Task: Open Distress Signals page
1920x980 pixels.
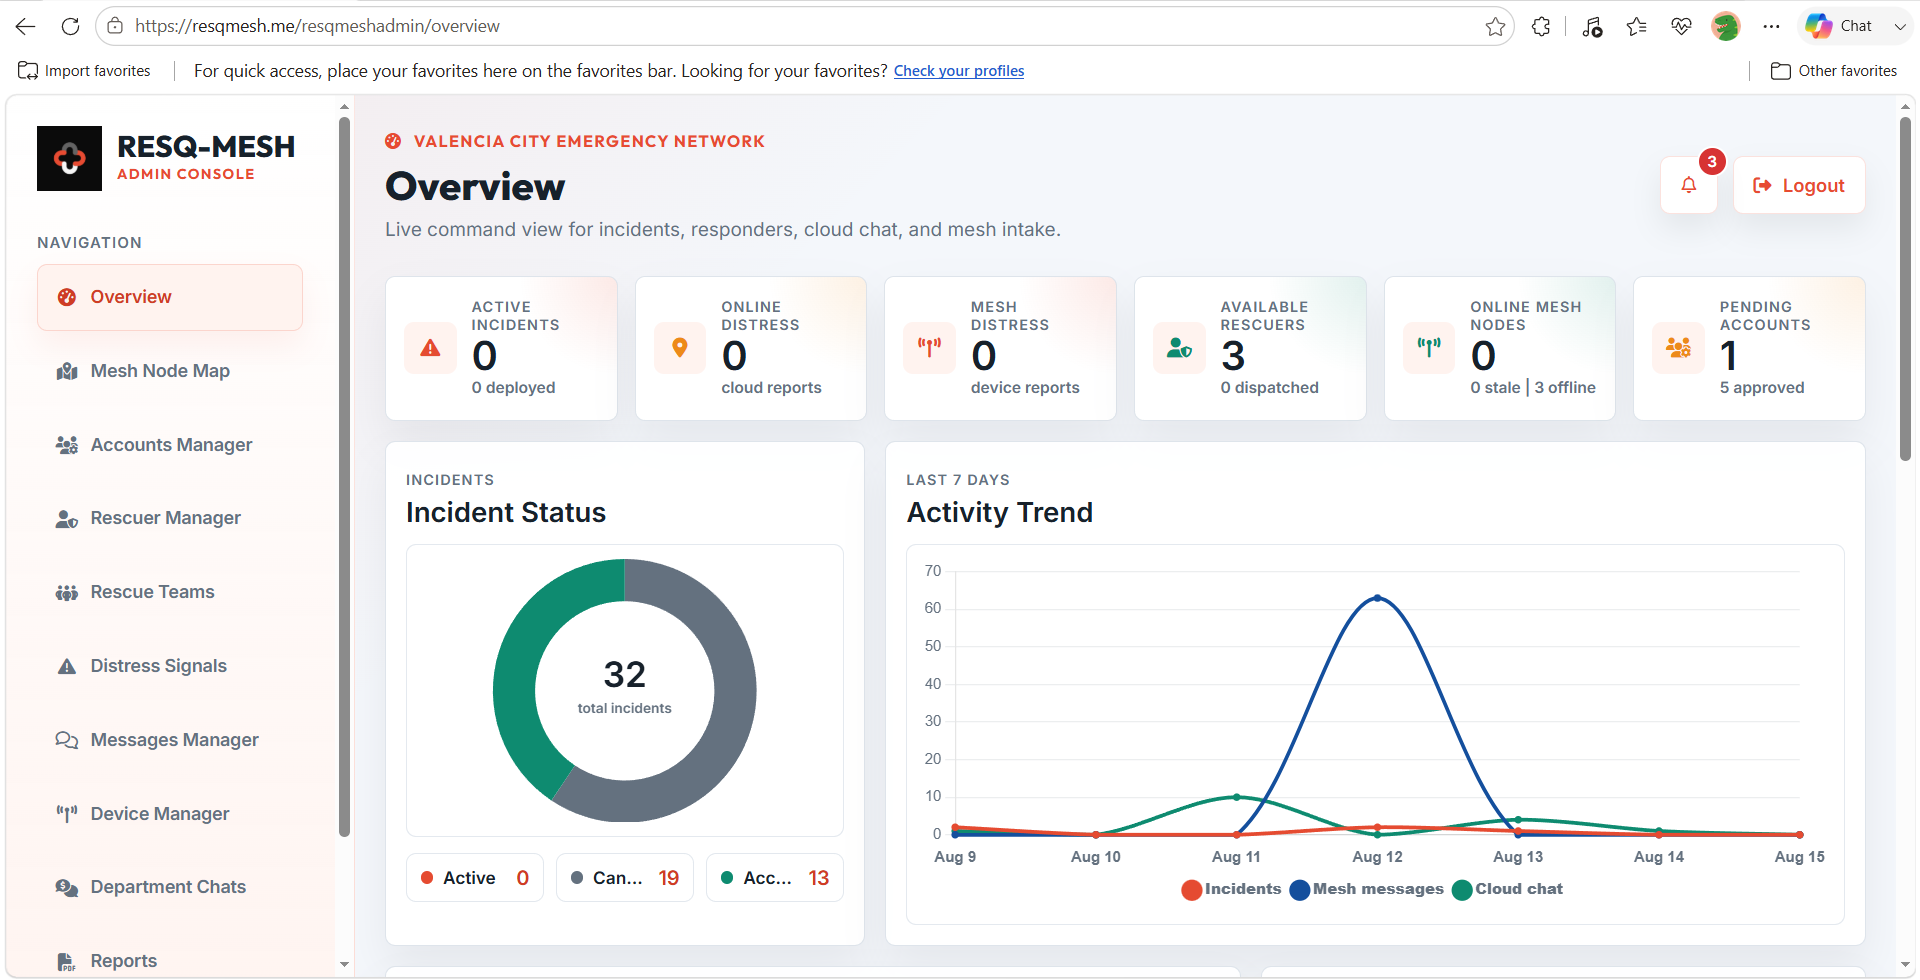Action: [x=170, y=666]
